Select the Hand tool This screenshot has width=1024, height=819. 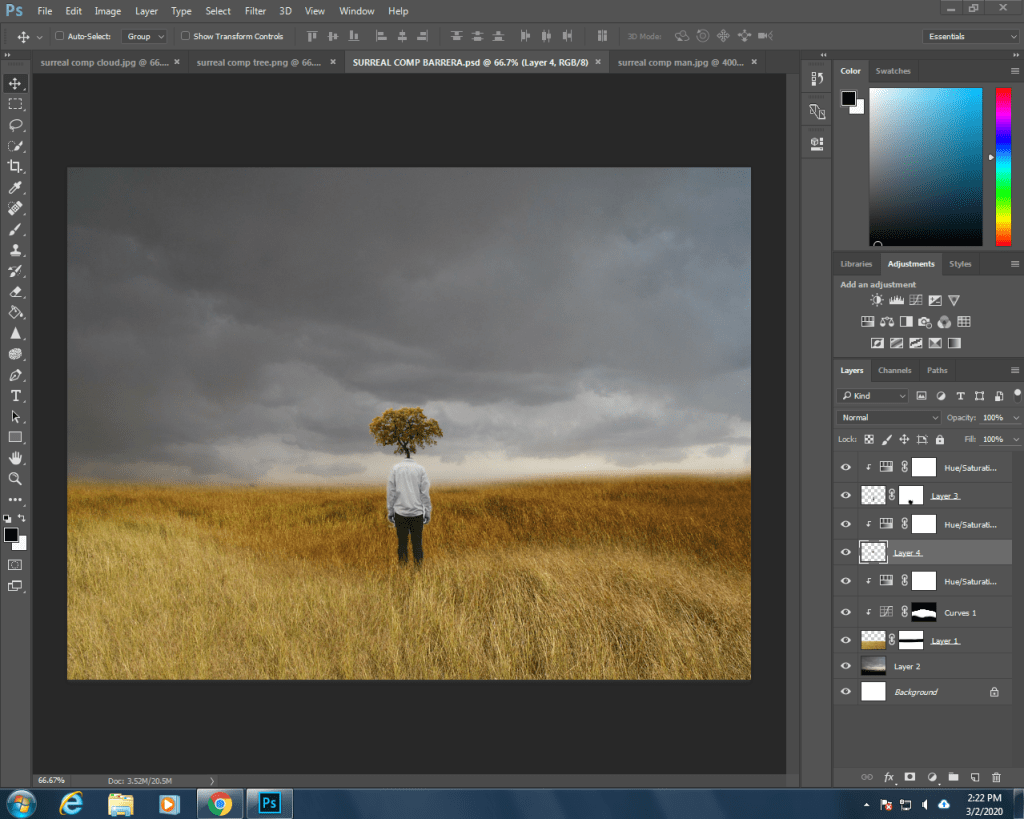point(15,458)
